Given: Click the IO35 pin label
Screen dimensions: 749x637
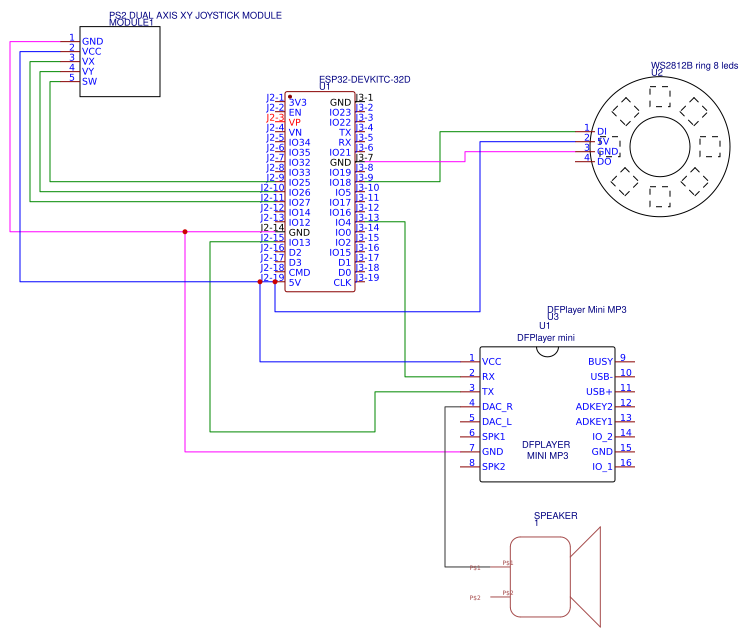Looking at the screenshot, I should (x=299, y=153).
